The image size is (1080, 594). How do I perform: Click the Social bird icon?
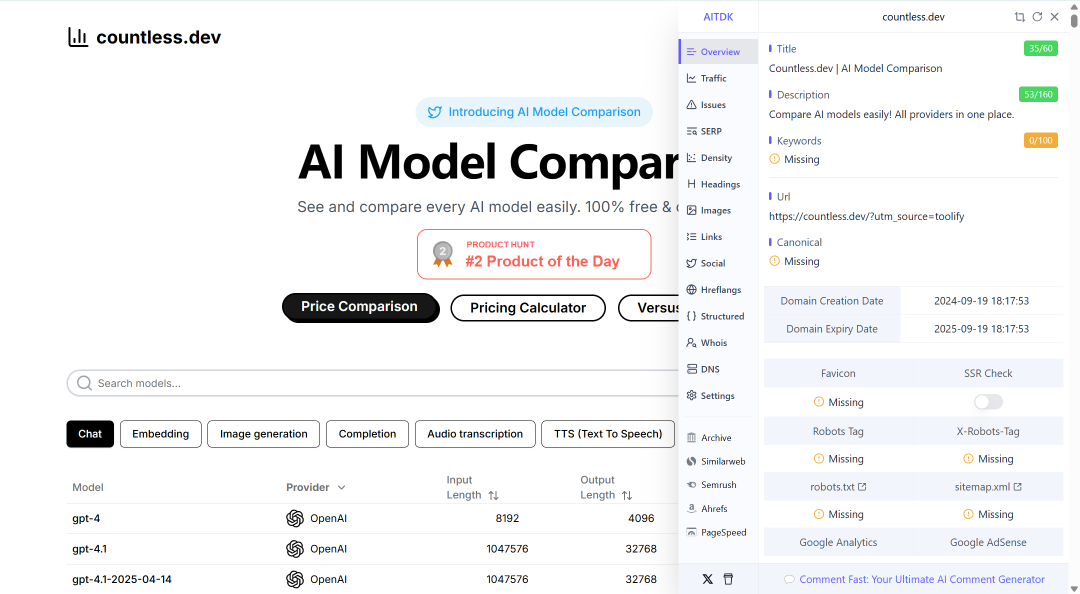click(x=692, y=263)
